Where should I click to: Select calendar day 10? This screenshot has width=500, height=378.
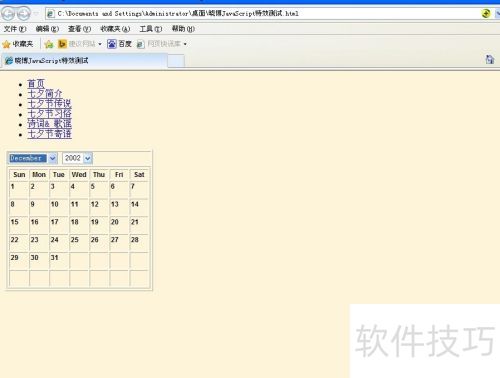click(x=59, y=207)
